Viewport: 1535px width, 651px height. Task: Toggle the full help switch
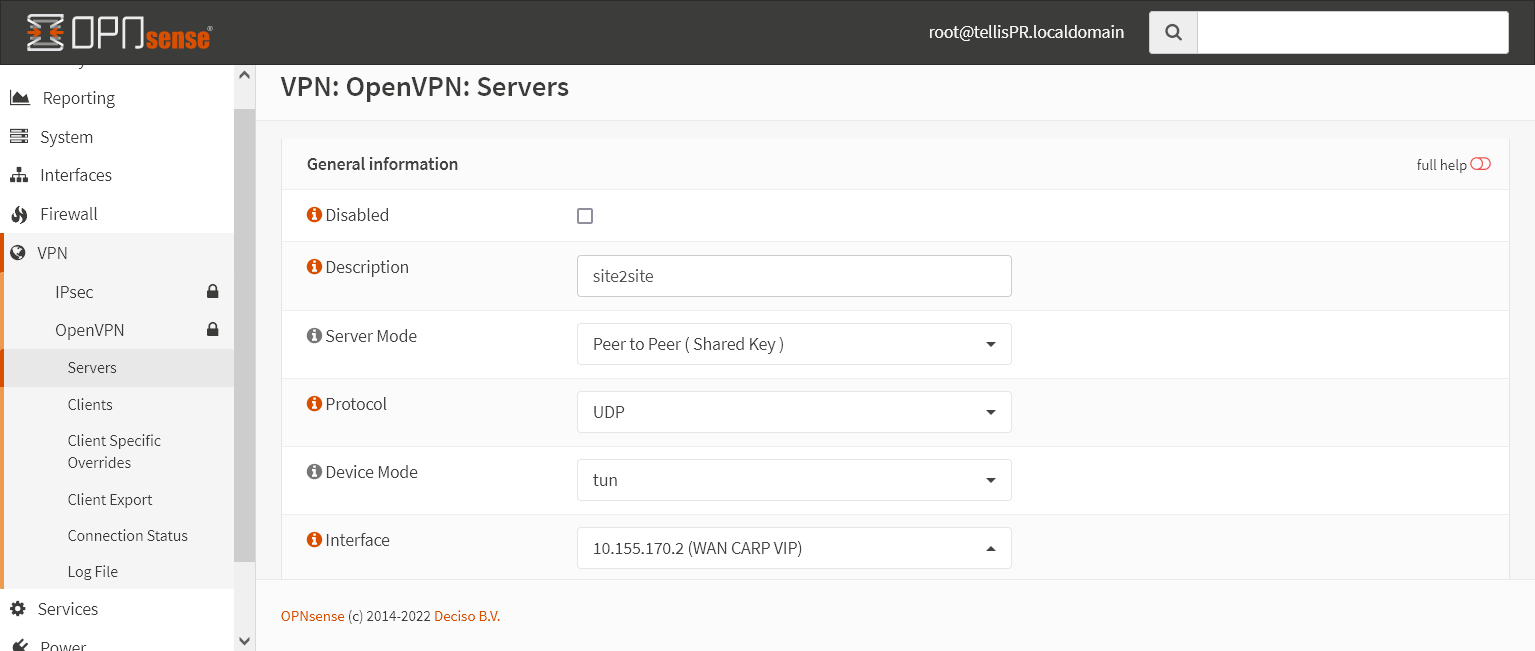point(1480,163)
